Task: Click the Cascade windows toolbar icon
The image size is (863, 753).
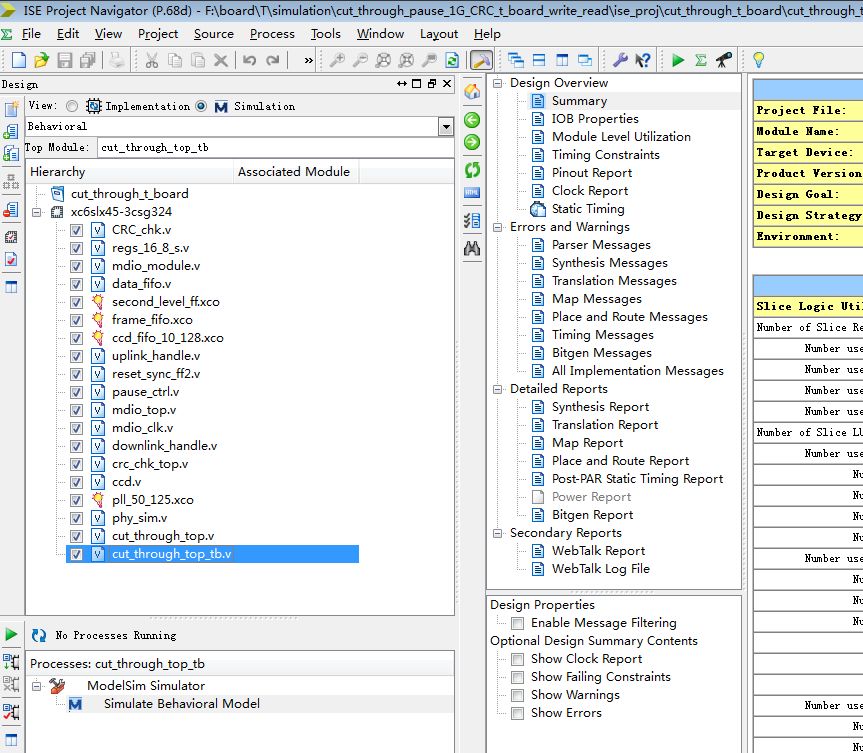Action: click(x=516, y=60)
